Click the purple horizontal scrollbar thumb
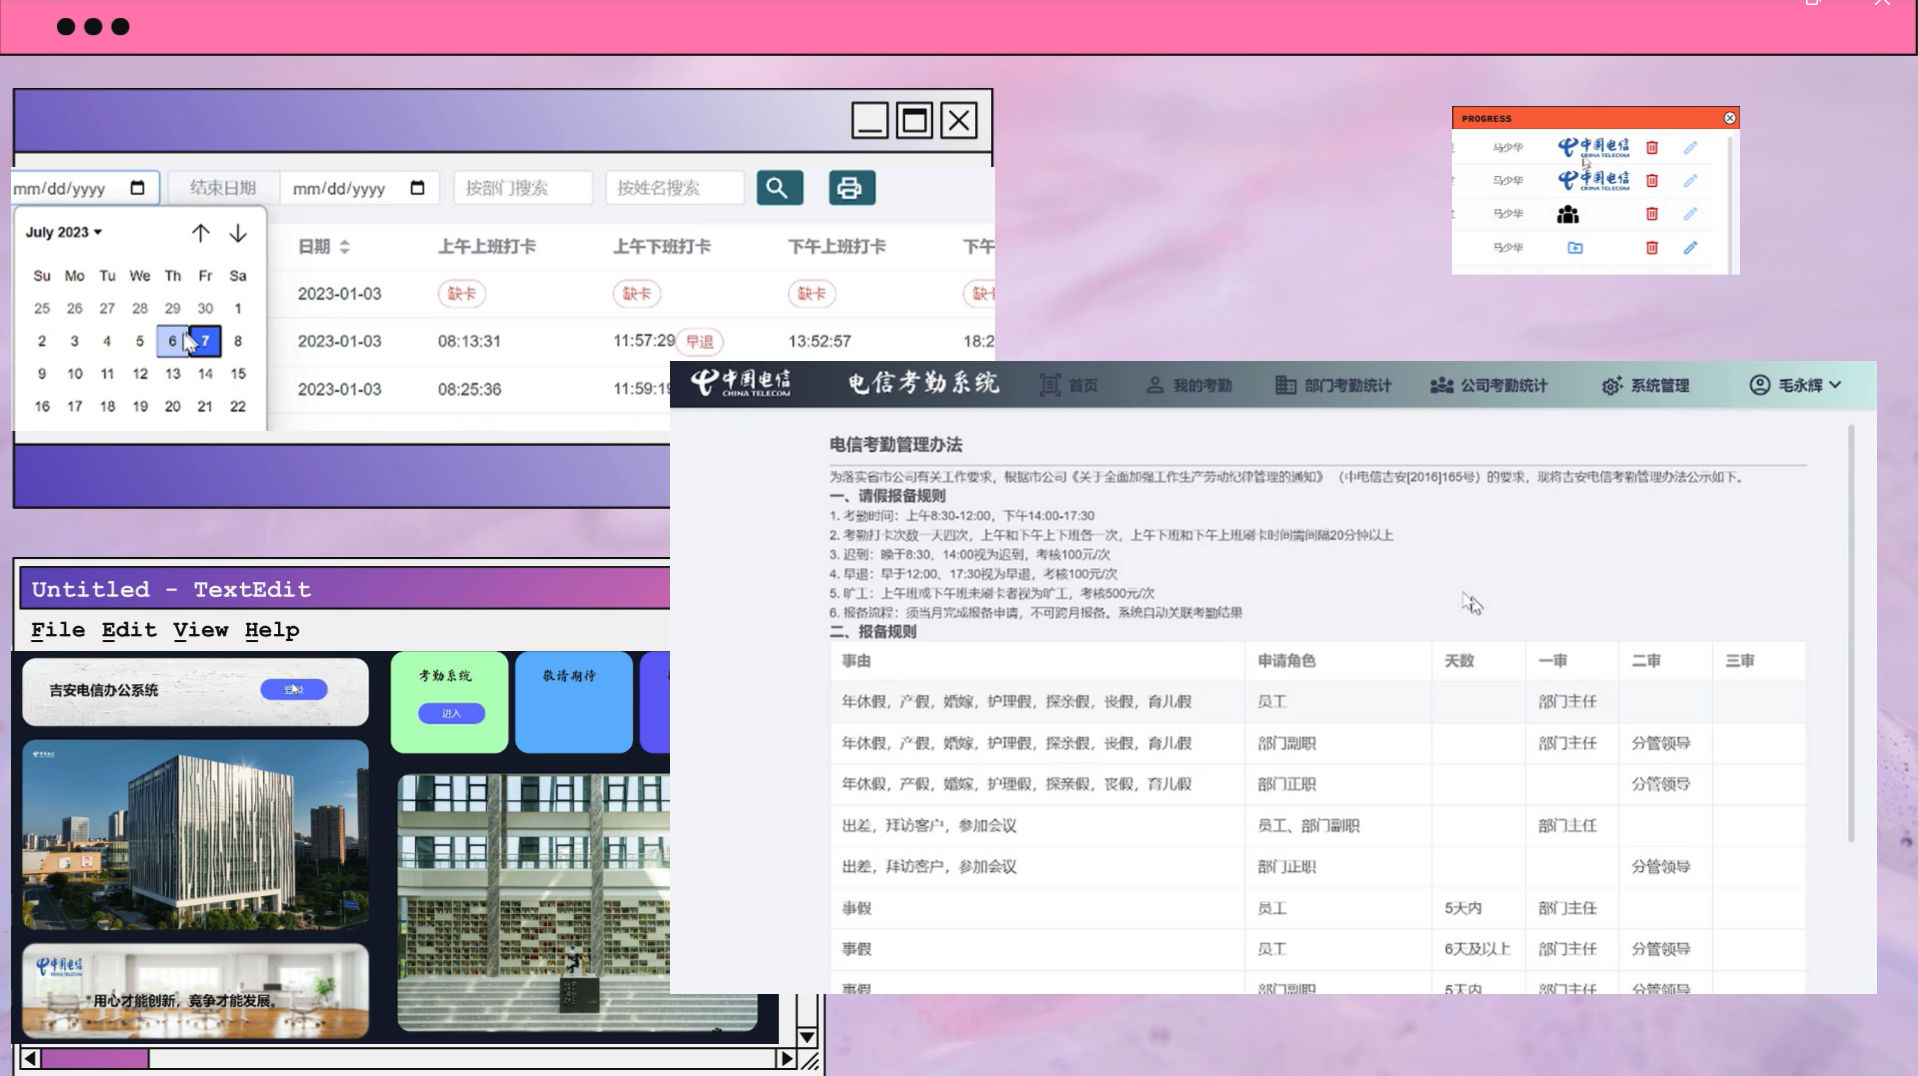1918x1076 pixels. pyautogui.click(x=95, y=1058)
